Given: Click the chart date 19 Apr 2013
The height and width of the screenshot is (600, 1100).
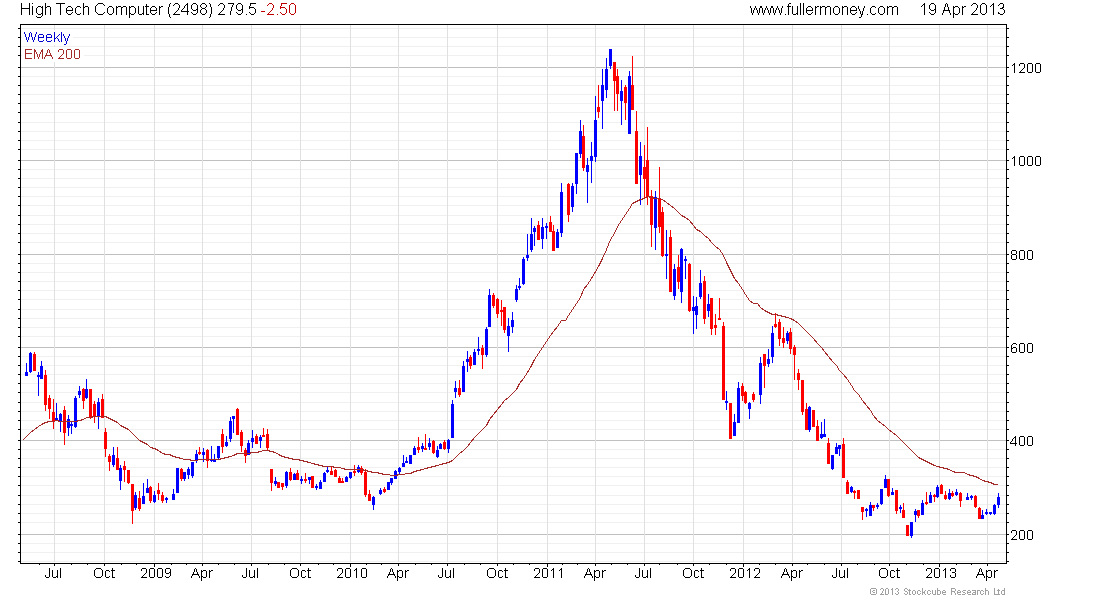Looking at the screenshot, I should pyautogui.click(x=962, y=10).
